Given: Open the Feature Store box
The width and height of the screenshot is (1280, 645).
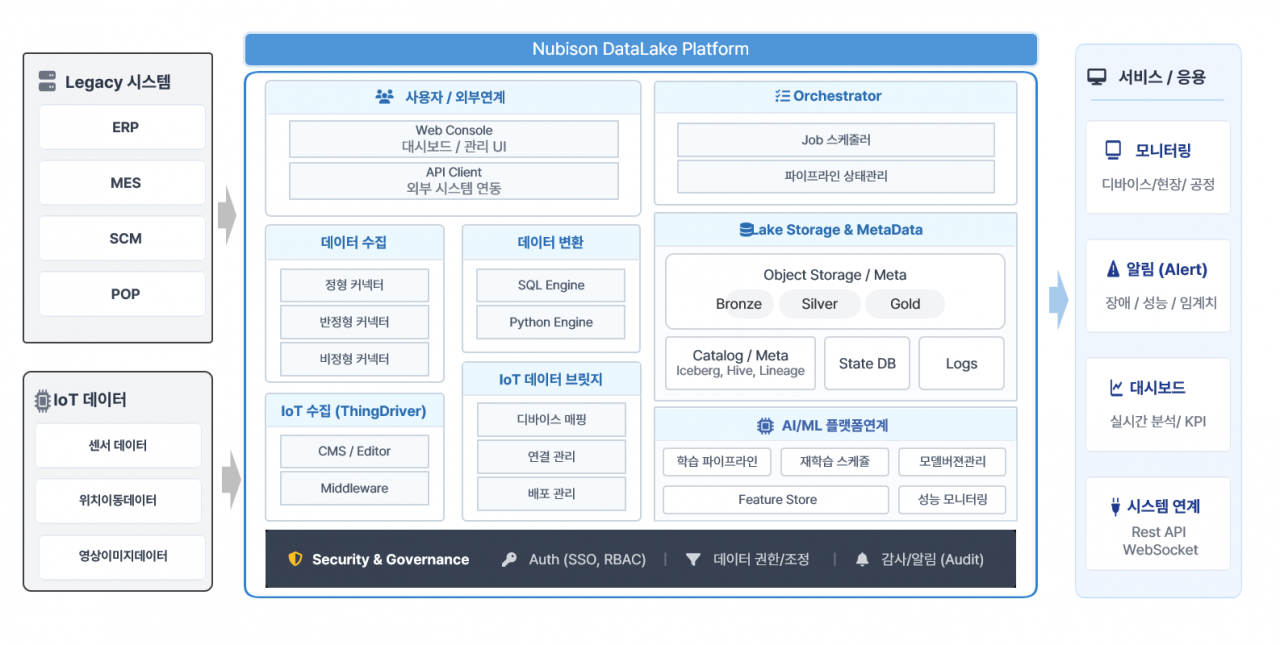Looking at the screenshot, I should point(776,500).
